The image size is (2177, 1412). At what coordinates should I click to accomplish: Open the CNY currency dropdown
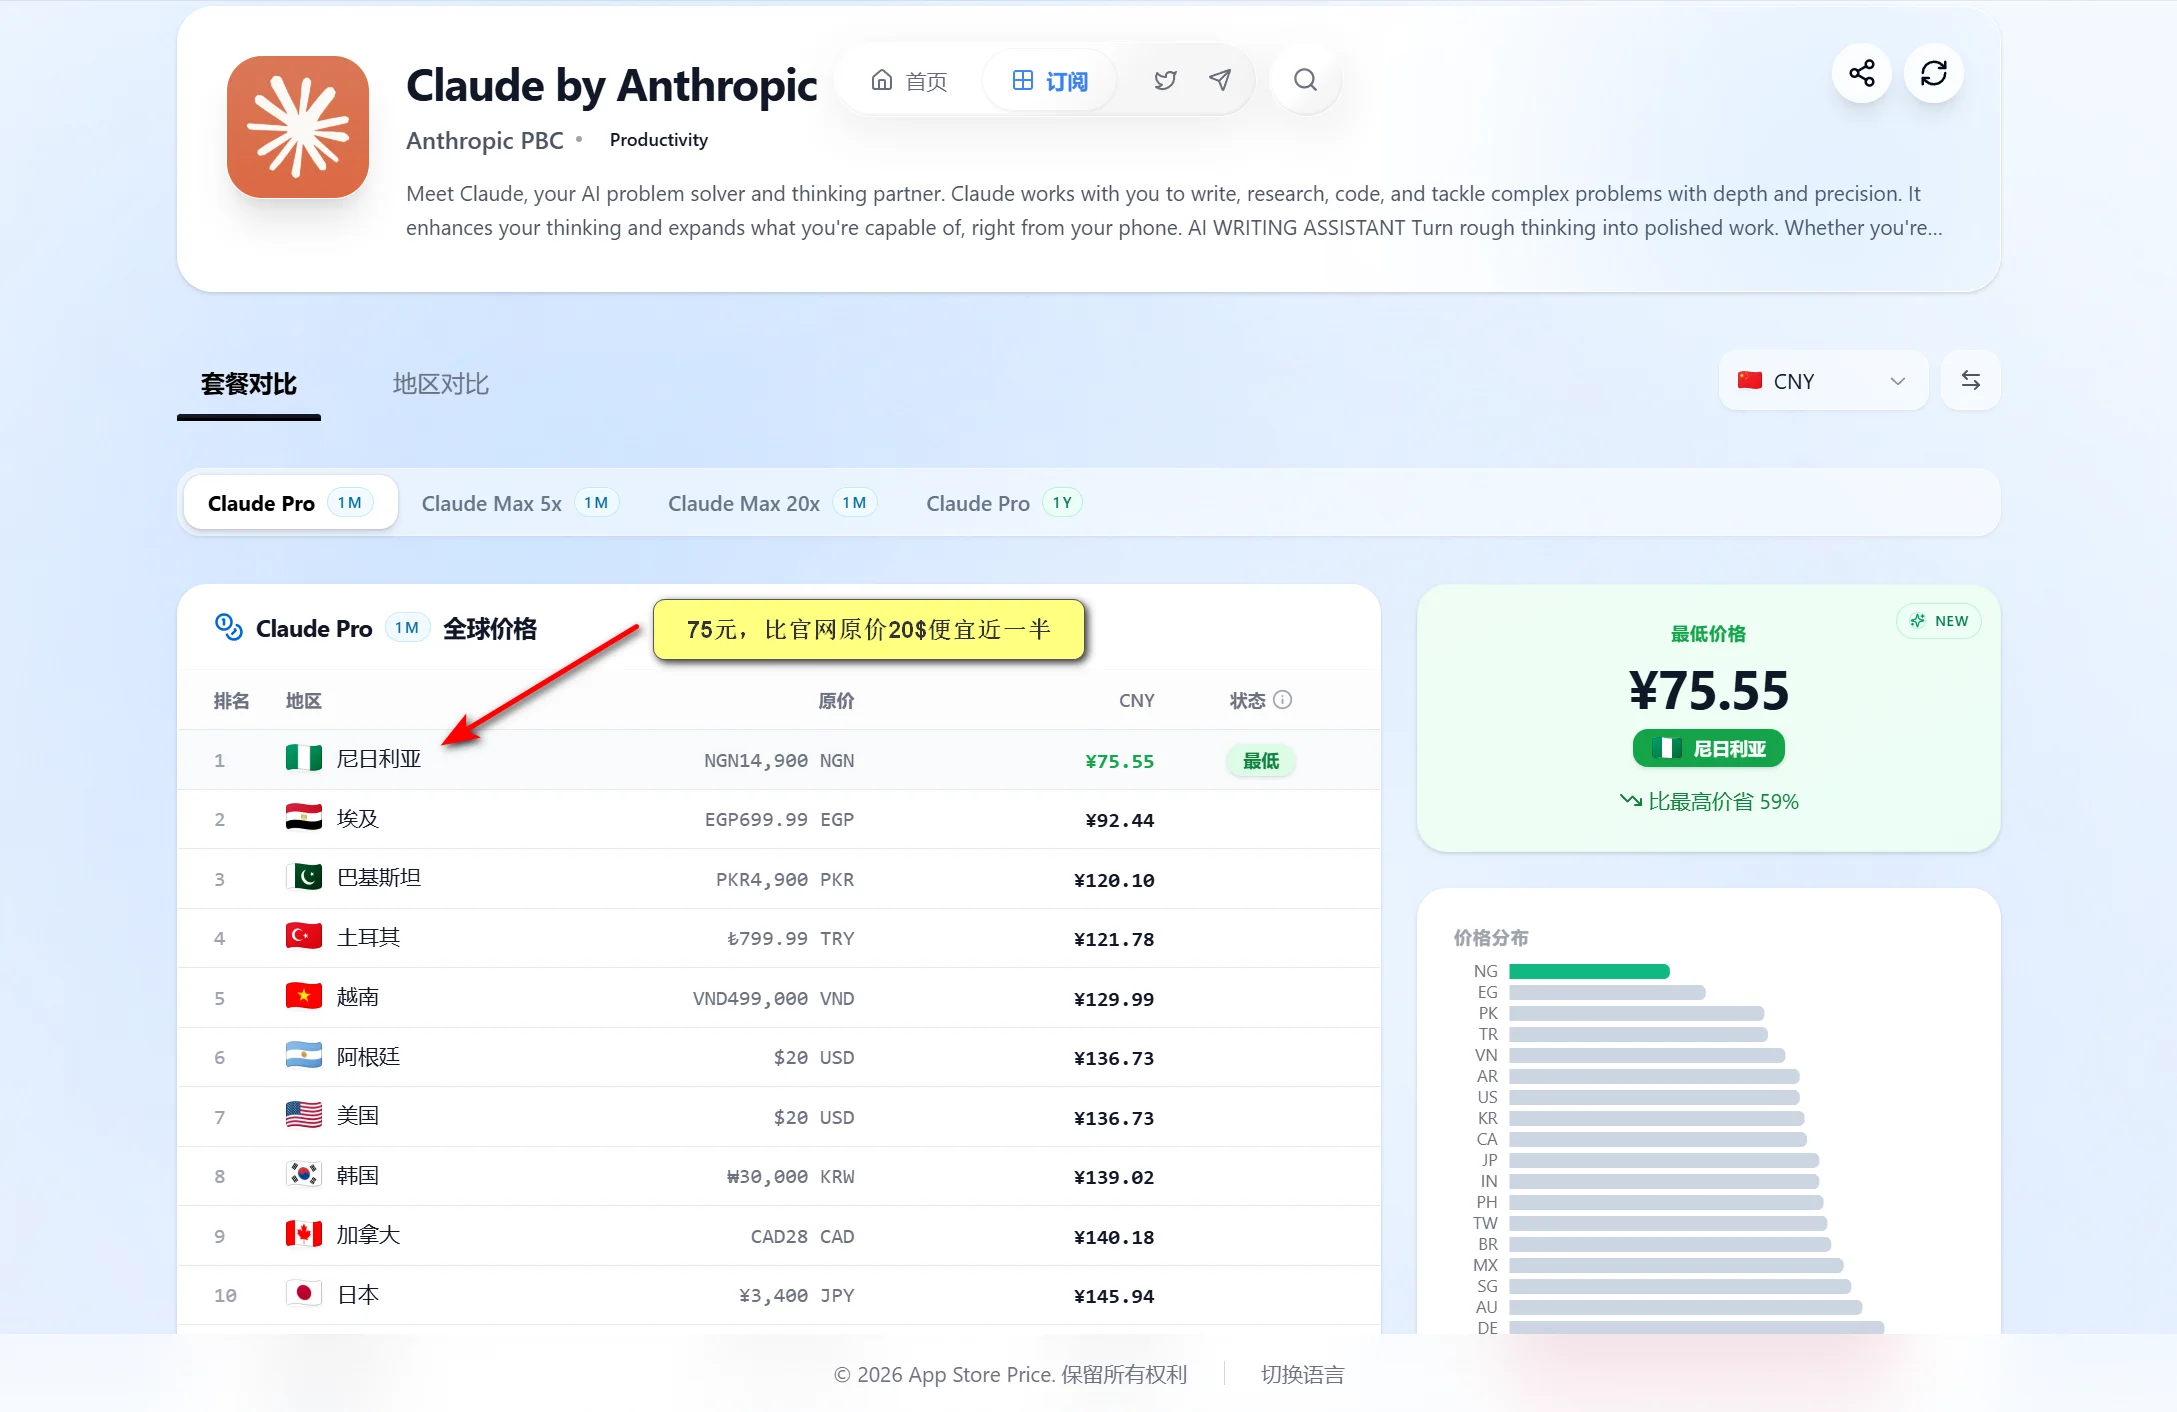(1823, 380)
